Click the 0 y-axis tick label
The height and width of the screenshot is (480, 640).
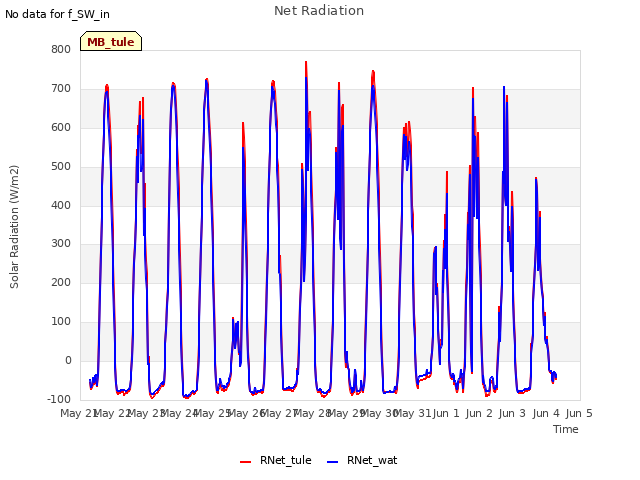click(x=68, y=360)
